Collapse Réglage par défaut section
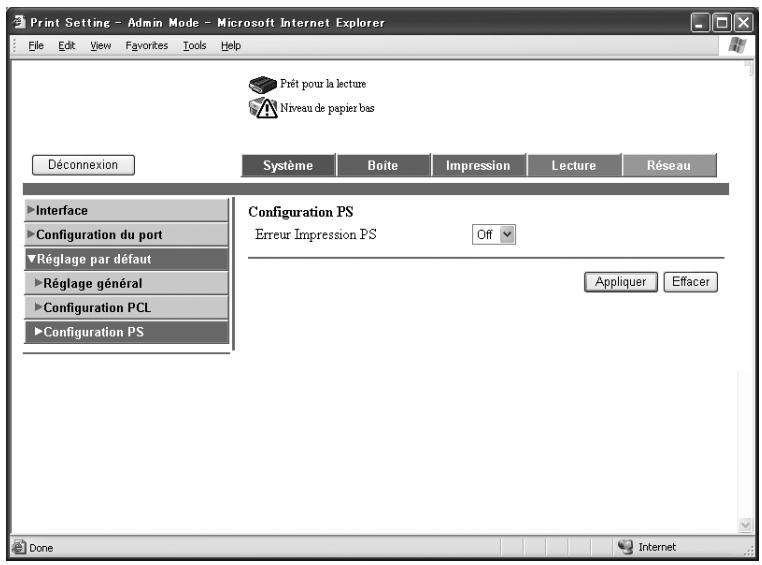 126,259
